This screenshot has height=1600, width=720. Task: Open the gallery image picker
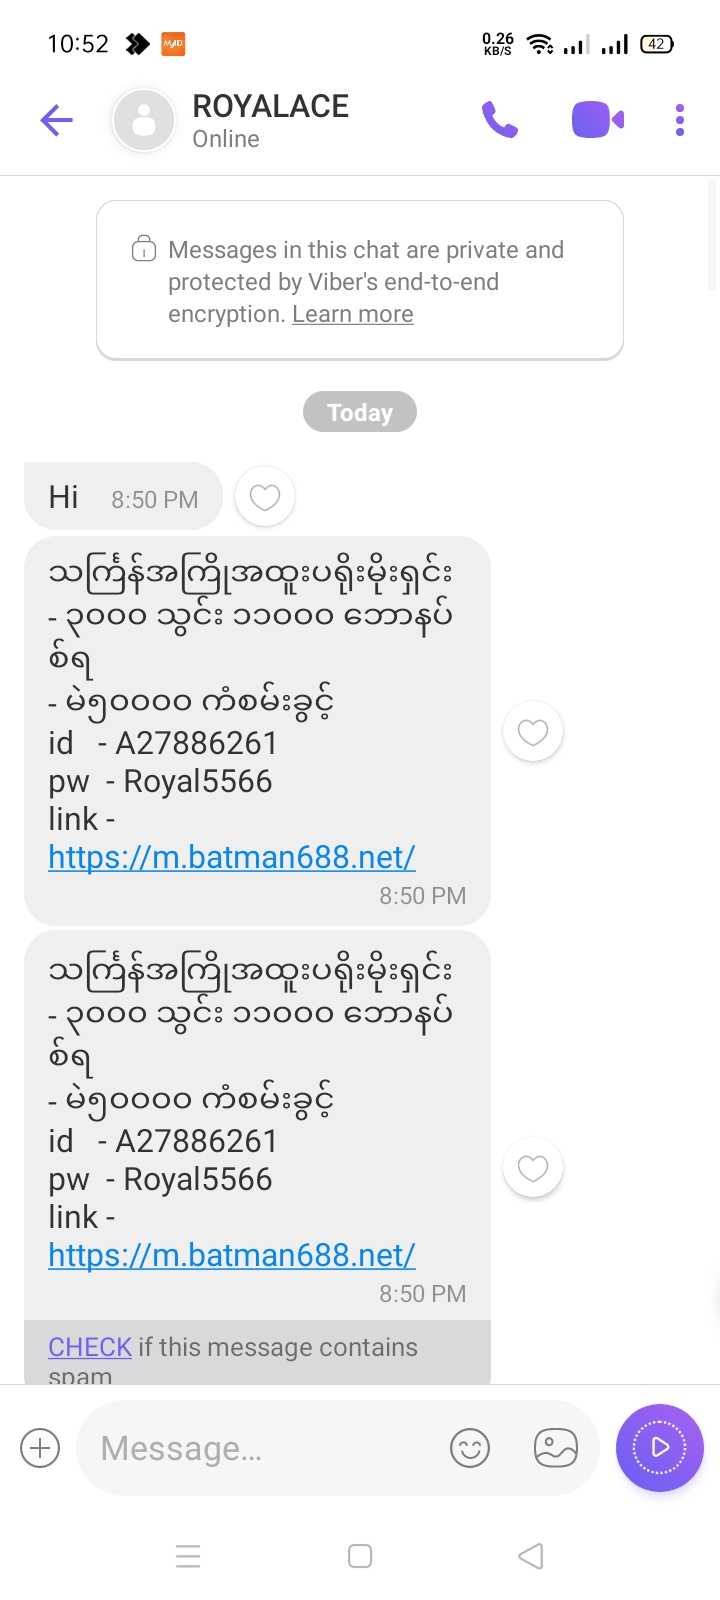tap(556, 1448)
